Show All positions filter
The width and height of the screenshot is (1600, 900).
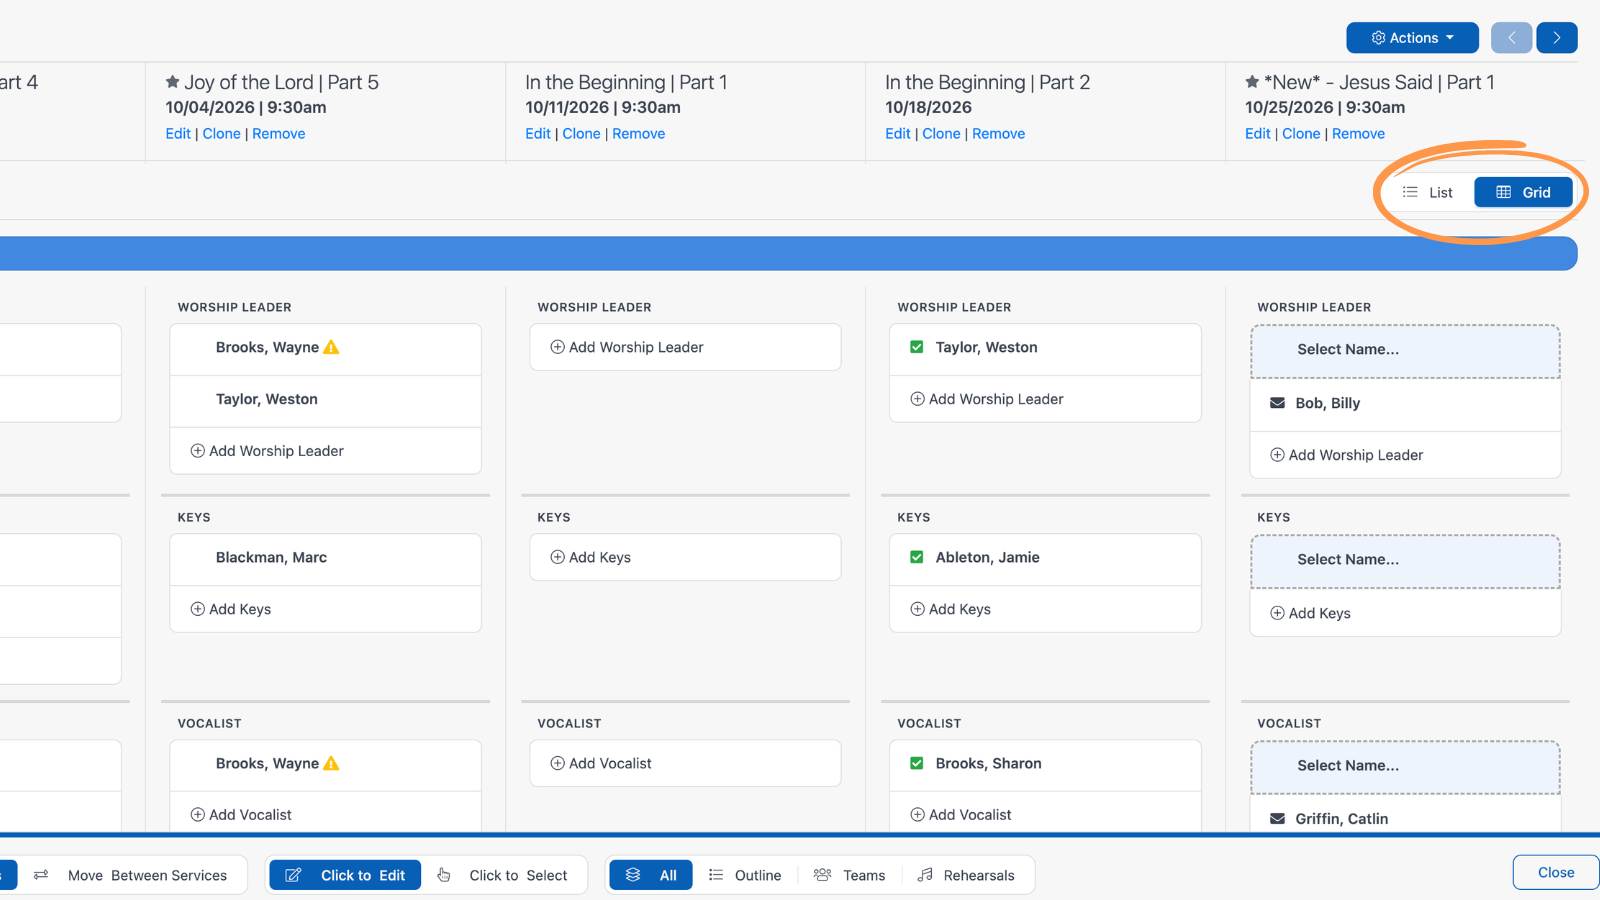point(651,875)
